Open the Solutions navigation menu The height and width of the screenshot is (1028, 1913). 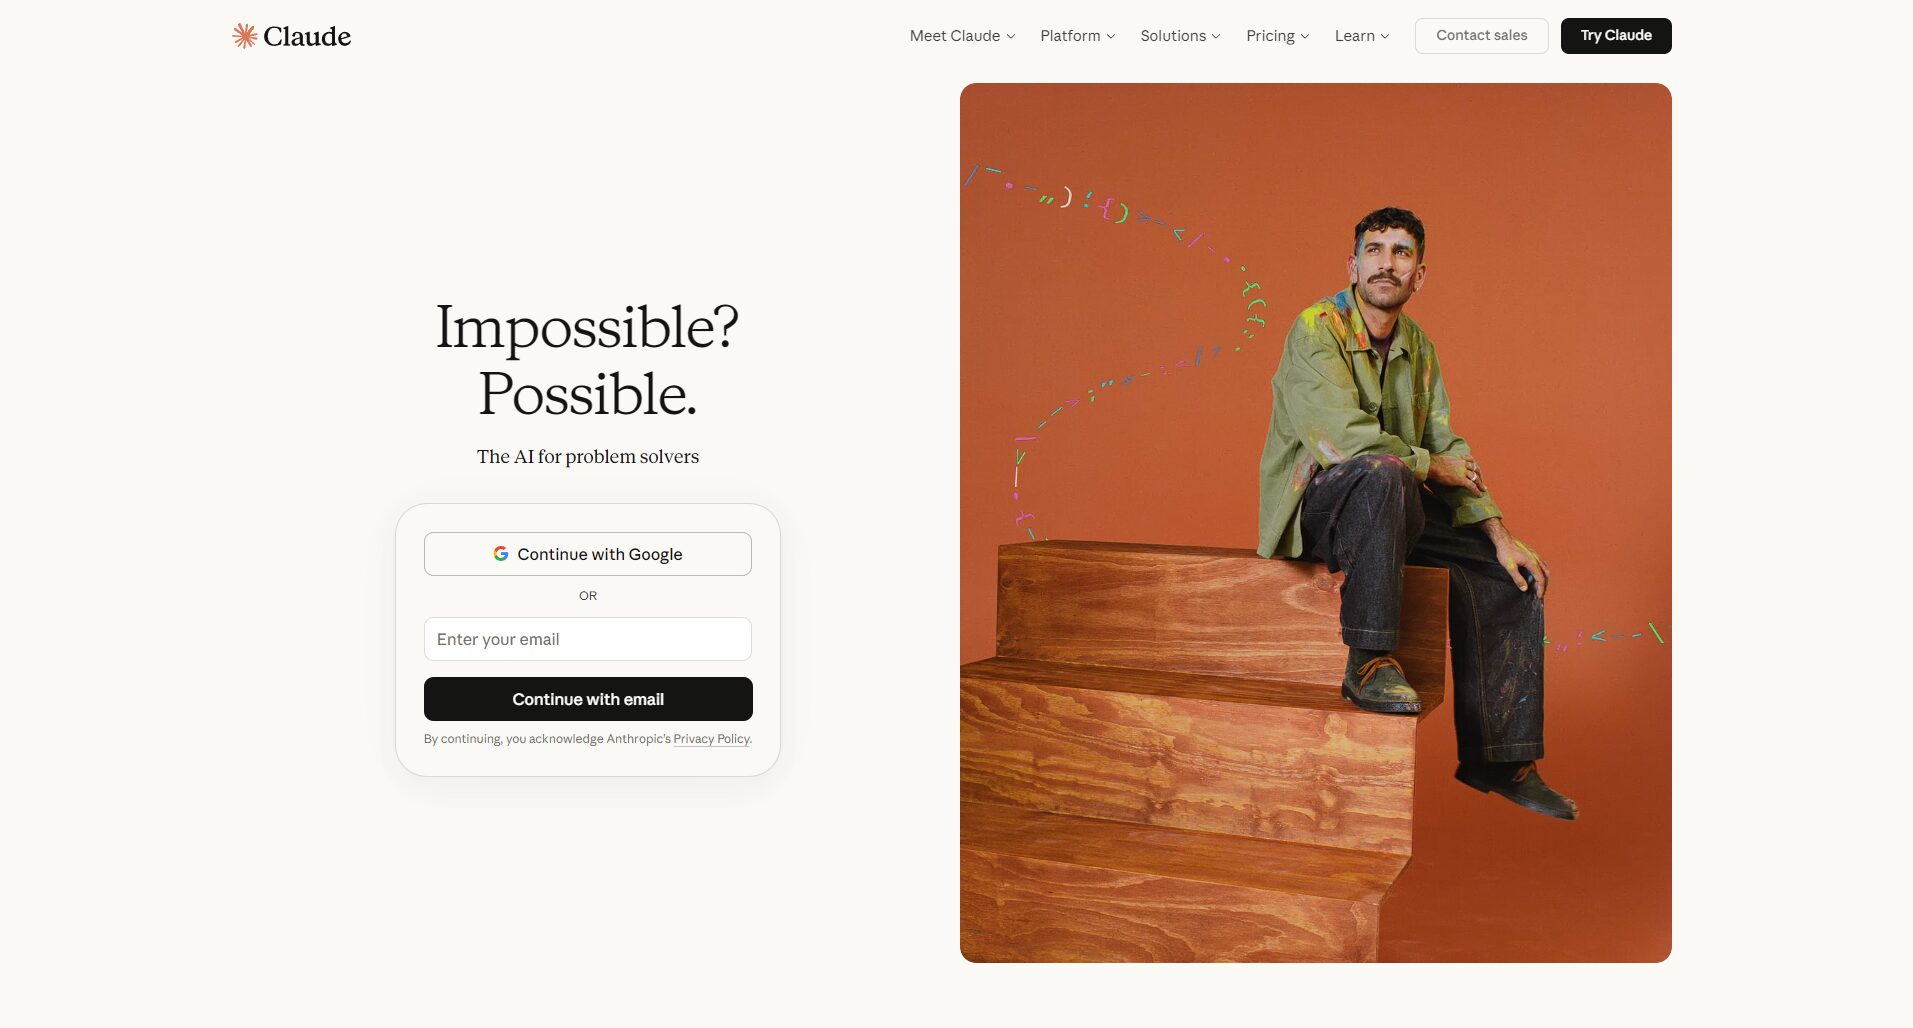pos(1180,36)
